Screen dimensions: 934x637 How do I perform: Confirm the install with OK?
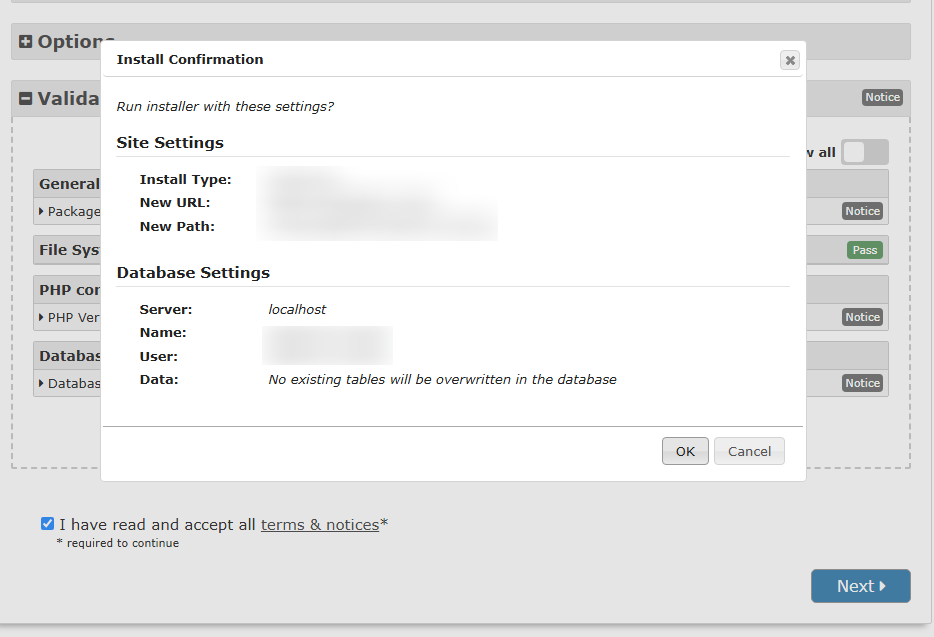[685, 451]
